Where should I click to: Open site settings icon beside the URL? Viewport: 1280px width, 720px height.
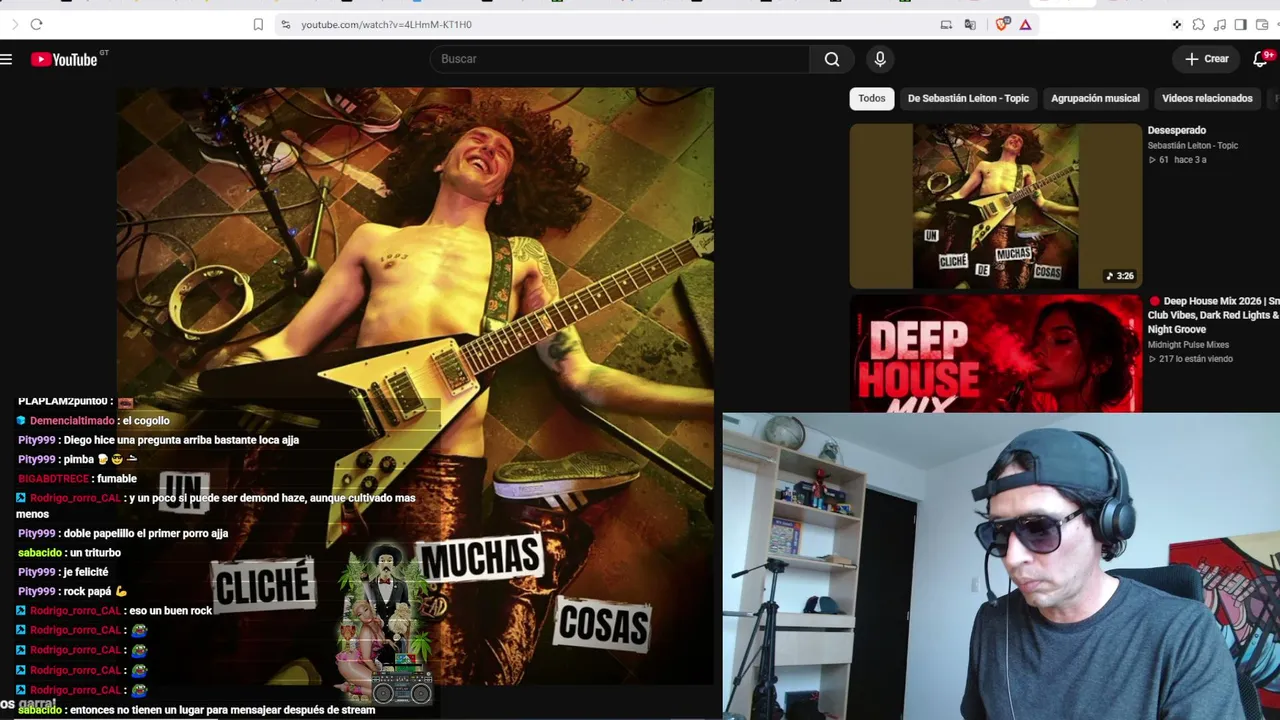(x=285, y=24)
